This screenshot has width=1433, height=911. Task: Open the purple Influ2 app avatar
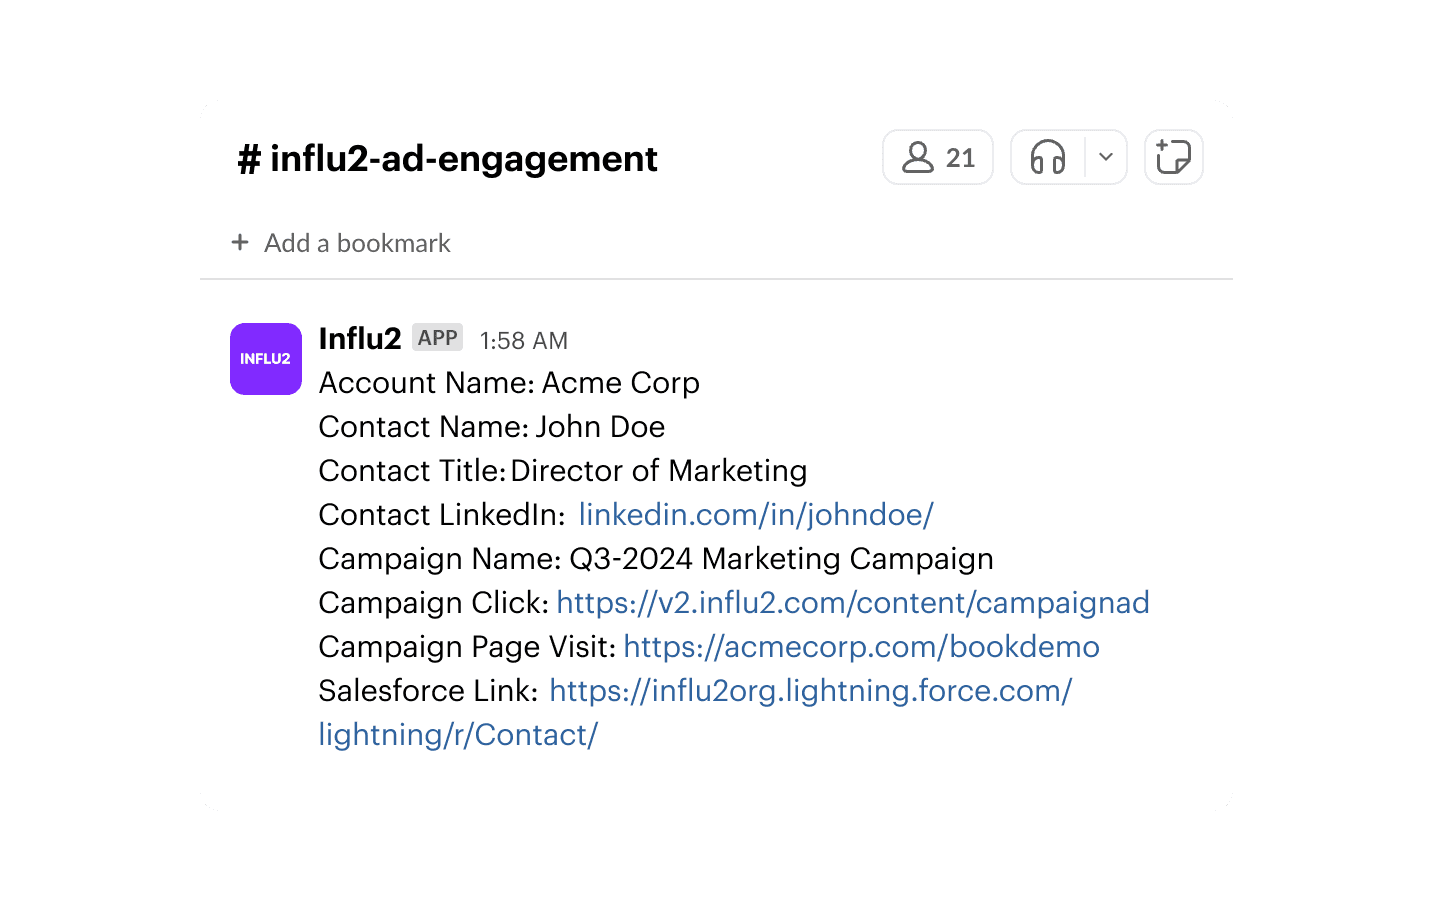[266, 359]
